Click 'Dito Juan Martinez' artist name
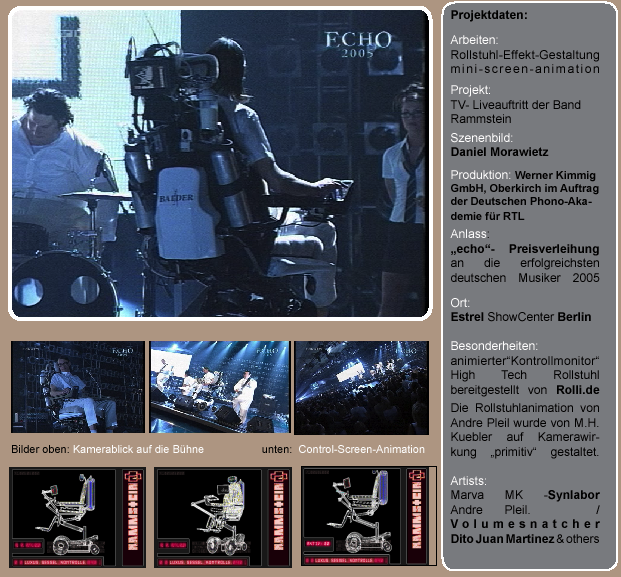Image resolution: width=621 pixels, height=577 pixels. (x=502, y=539)
